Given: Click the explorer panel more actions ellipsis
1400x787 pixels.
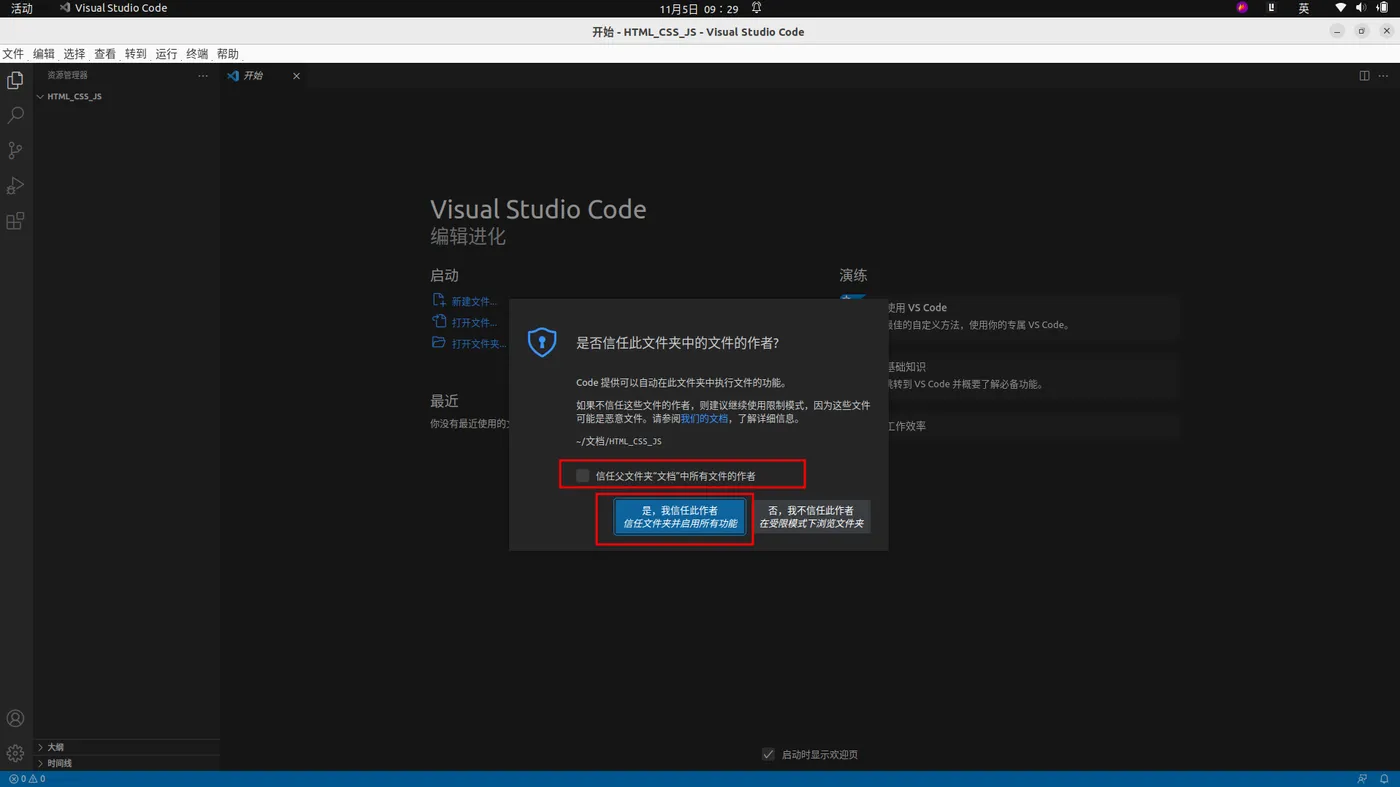Looking at the screenshot, I should [x=203, y=76].
